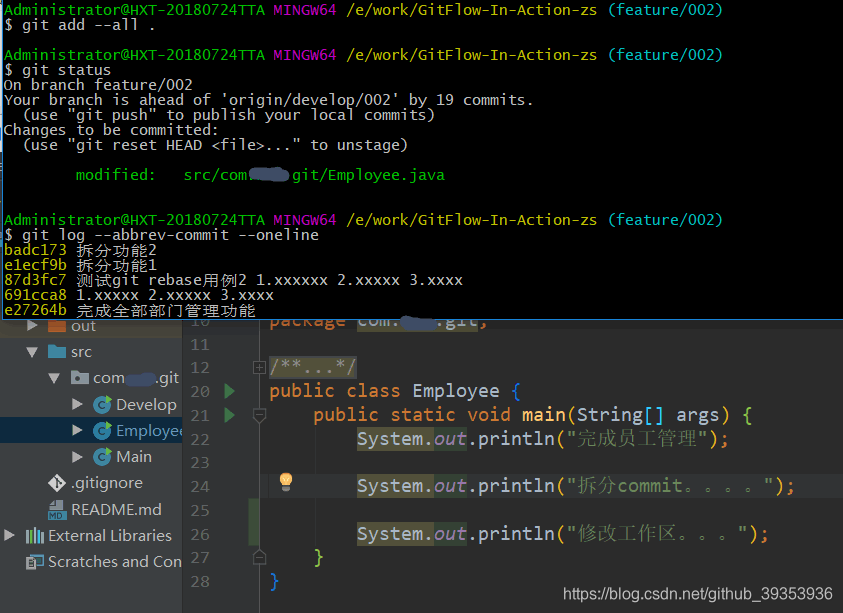The image size is (843, 613).
Task: Run class Employee with gutter arrow at line 20
Action: click(230, 391)
